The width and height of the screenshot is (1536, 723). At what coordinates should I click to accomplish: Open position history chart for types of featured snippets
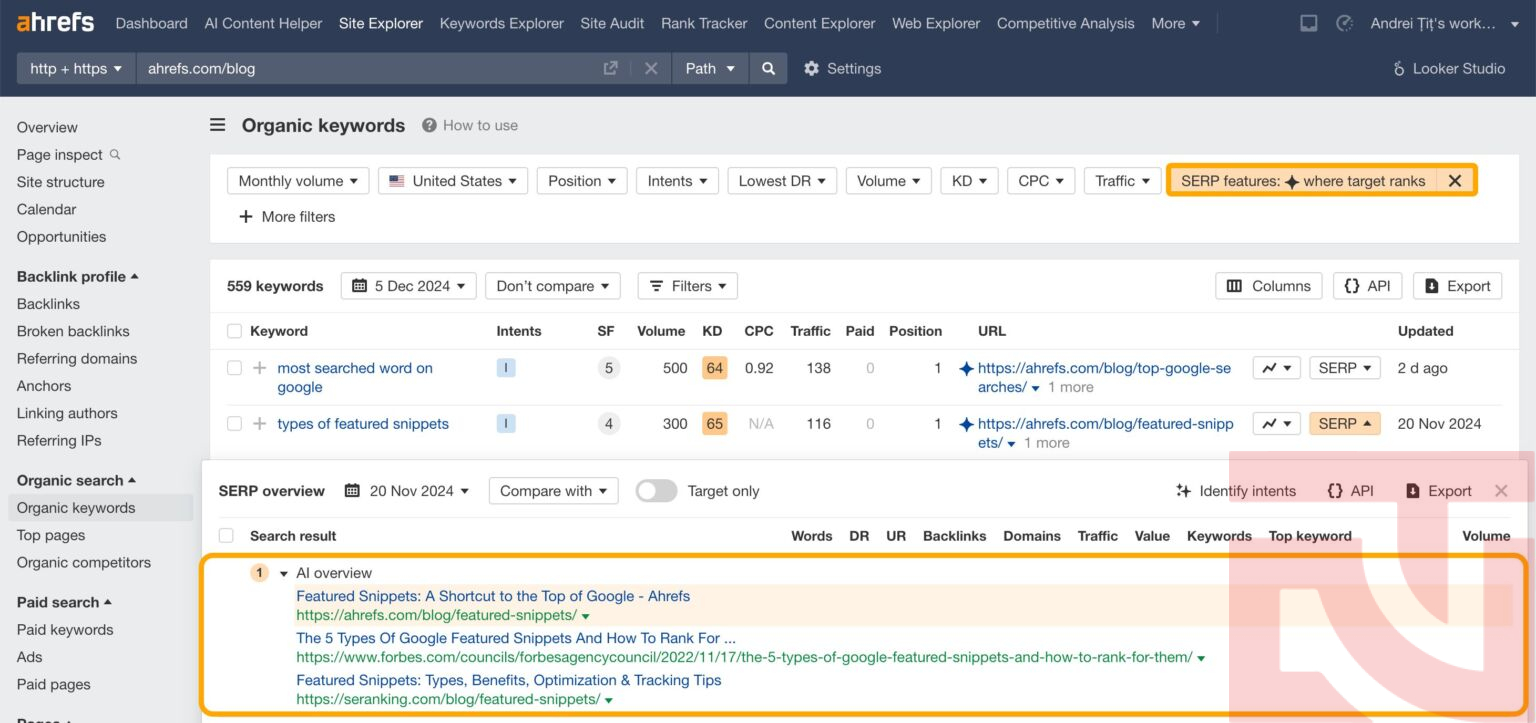coord(1276,424)
